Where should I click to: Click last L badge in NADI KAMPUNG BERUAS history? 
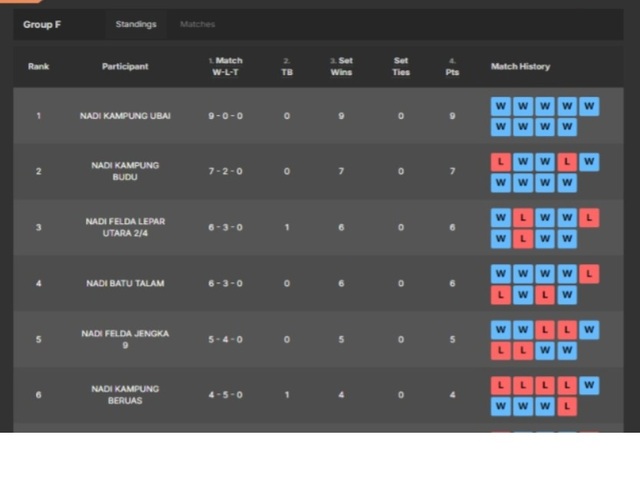(567, 407)
